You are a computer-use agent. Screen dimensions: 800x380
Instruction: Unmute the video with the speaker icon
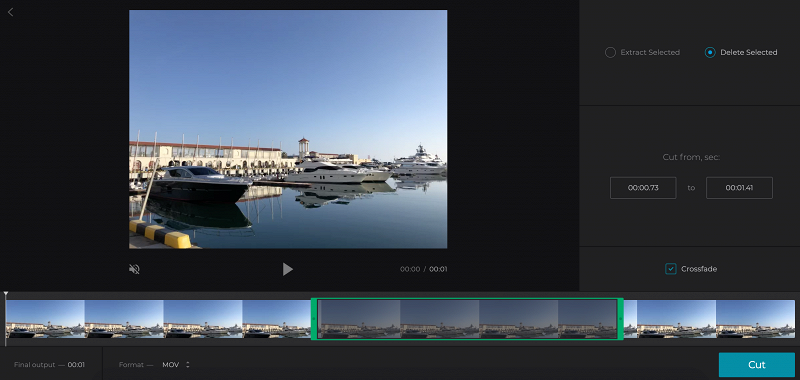134,269
